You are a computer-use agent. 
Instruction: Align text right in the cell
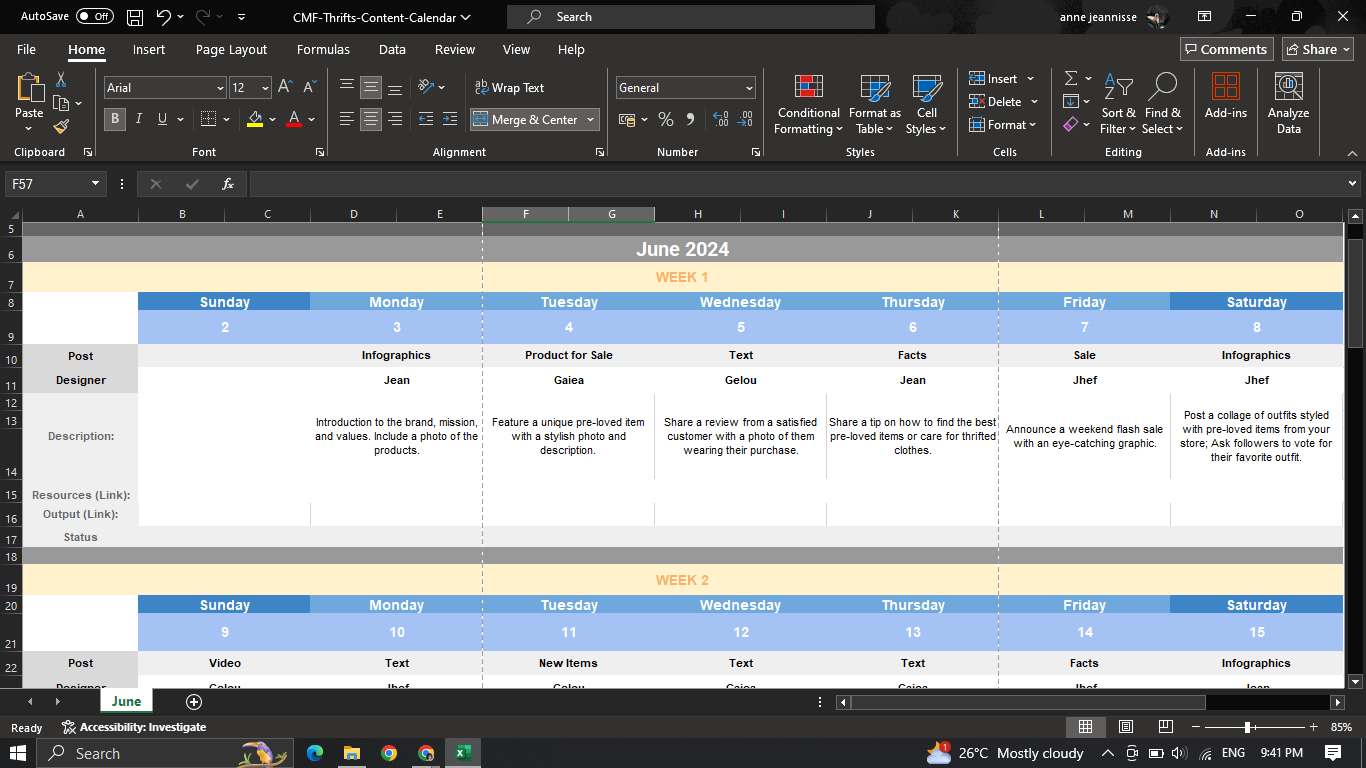click(395, 119)
